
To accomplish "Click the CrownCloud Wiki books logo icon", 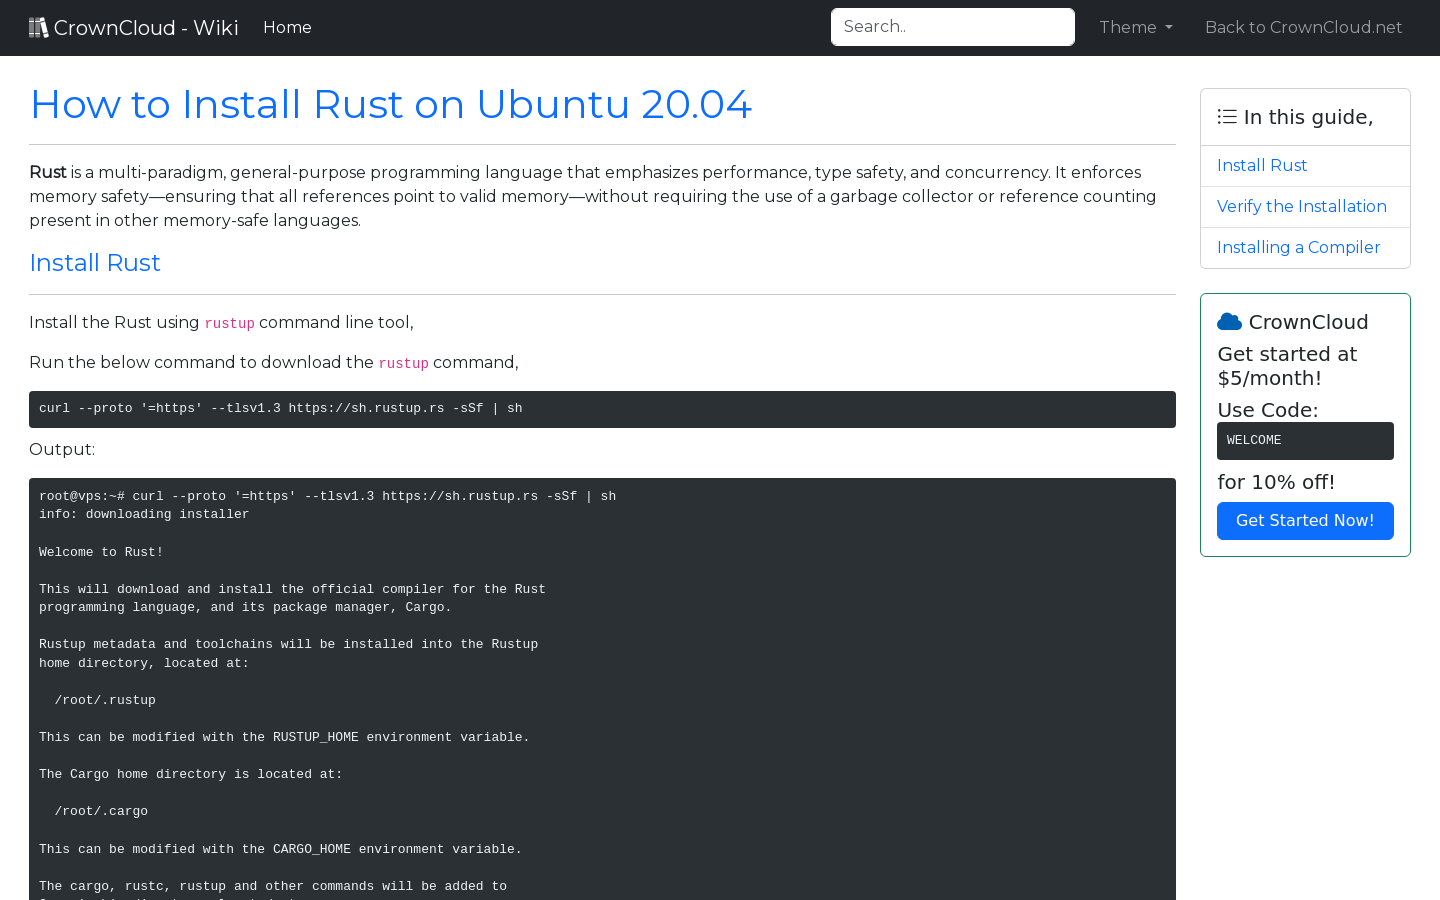I will pyautogui.click(x=39, y=28).
